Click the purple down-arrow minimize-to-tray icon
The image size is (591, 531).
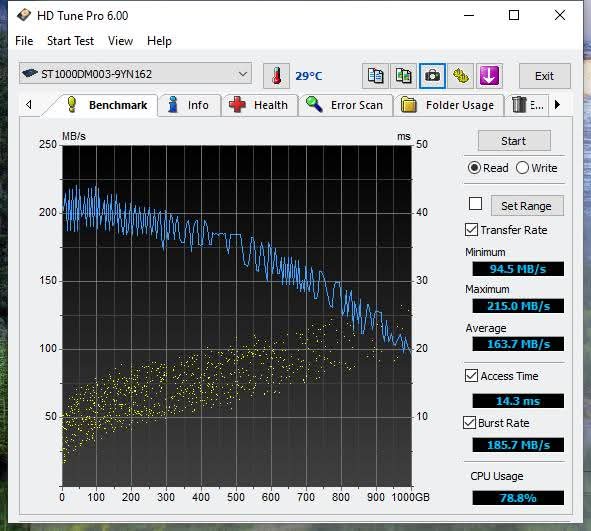489,76
